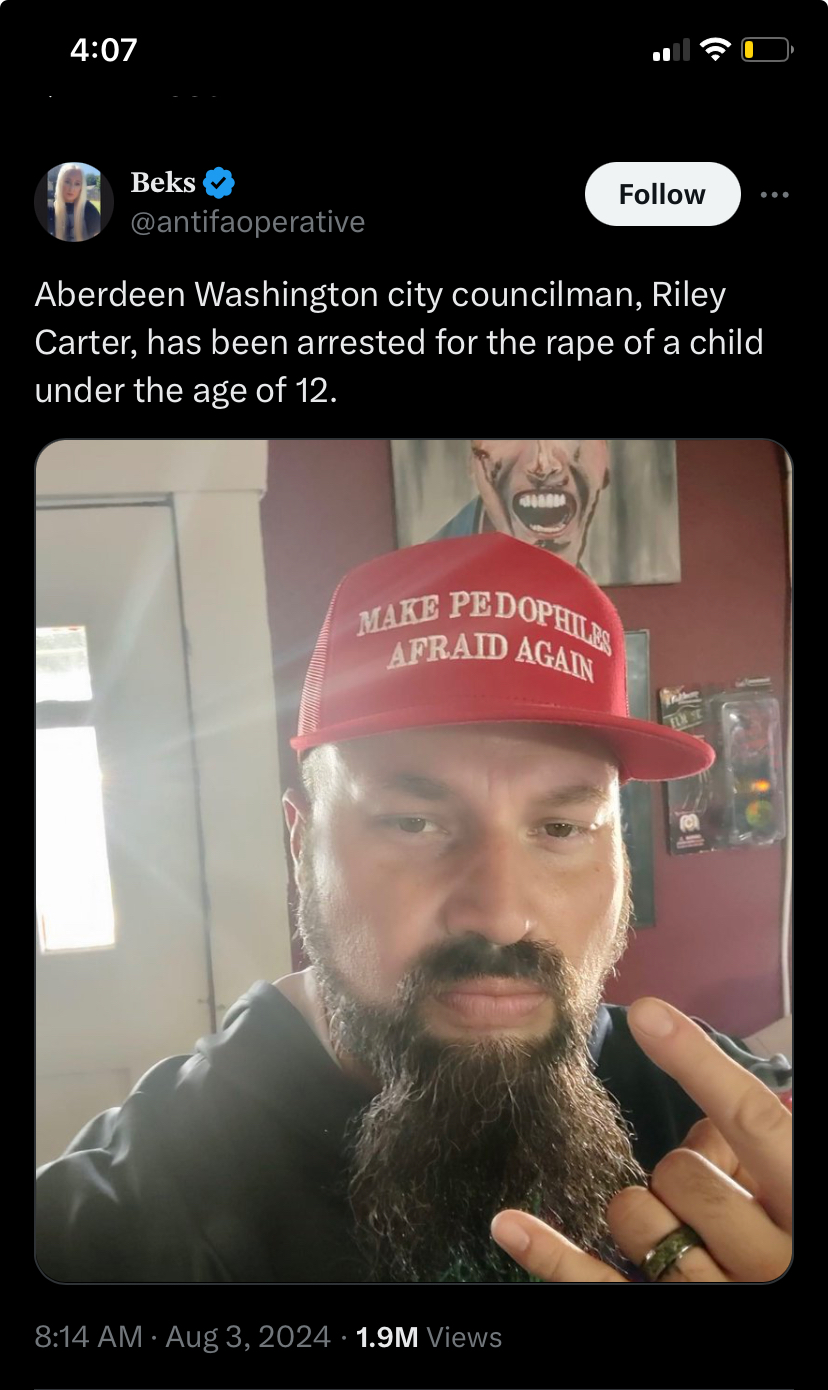Tap the blue verified badge

[x=219, y=183]
